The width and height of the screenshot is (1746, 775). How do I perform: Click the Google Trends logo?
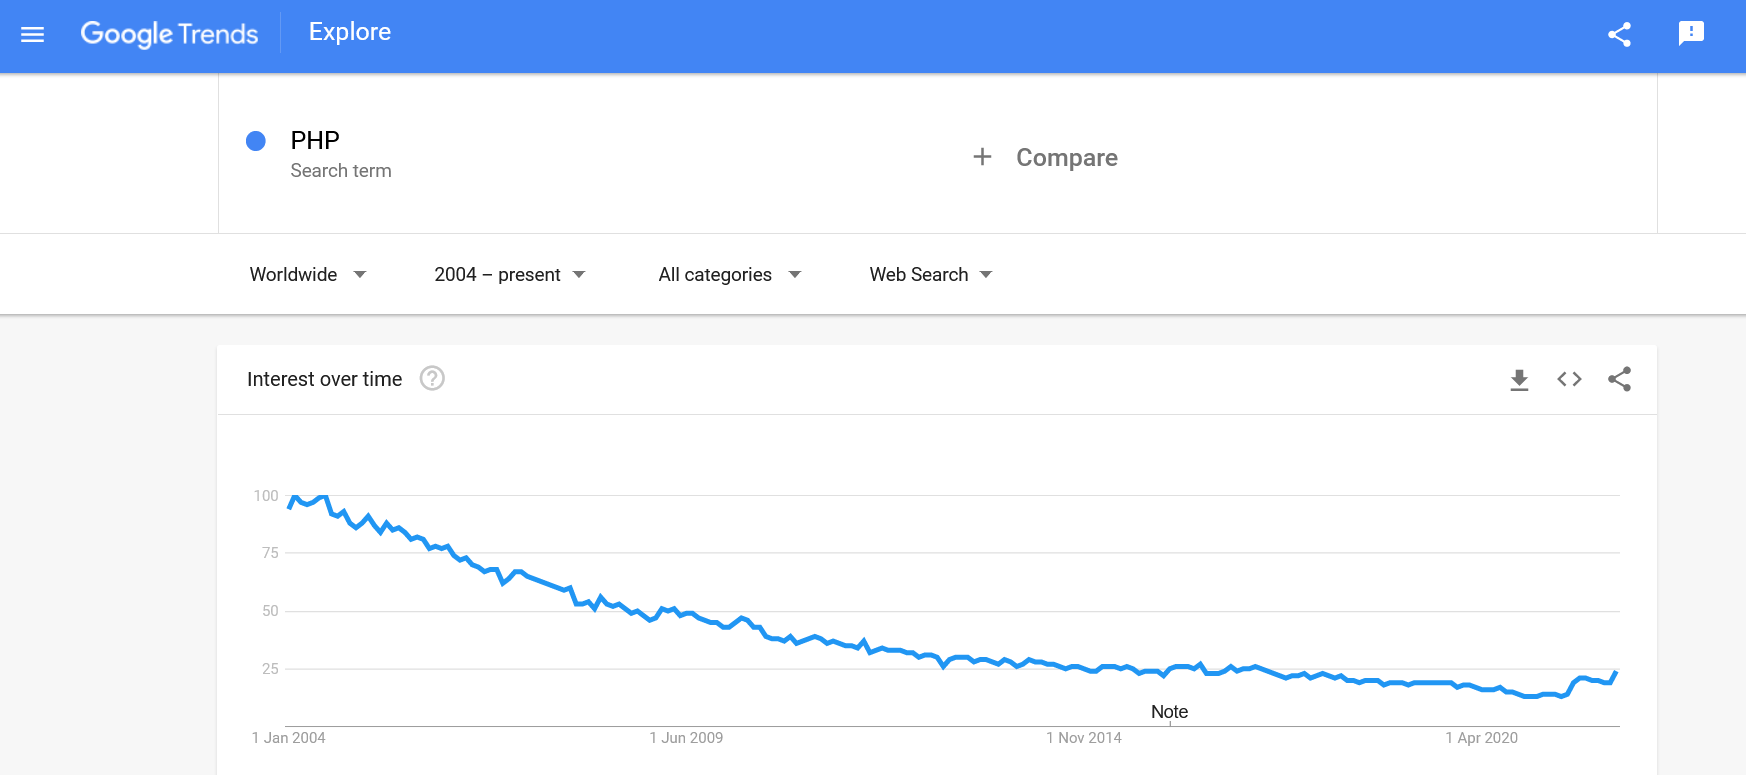169,34
